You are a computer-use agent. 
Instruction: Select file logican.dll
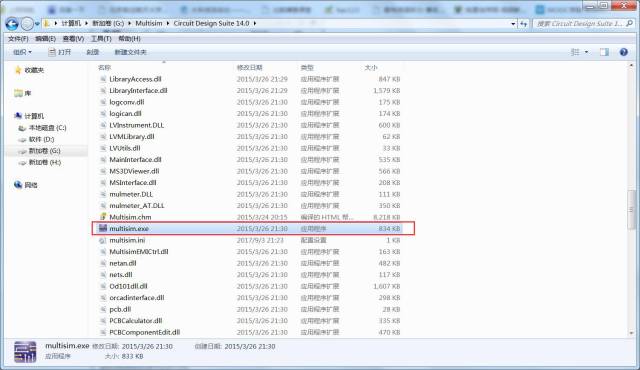[125, 113]
